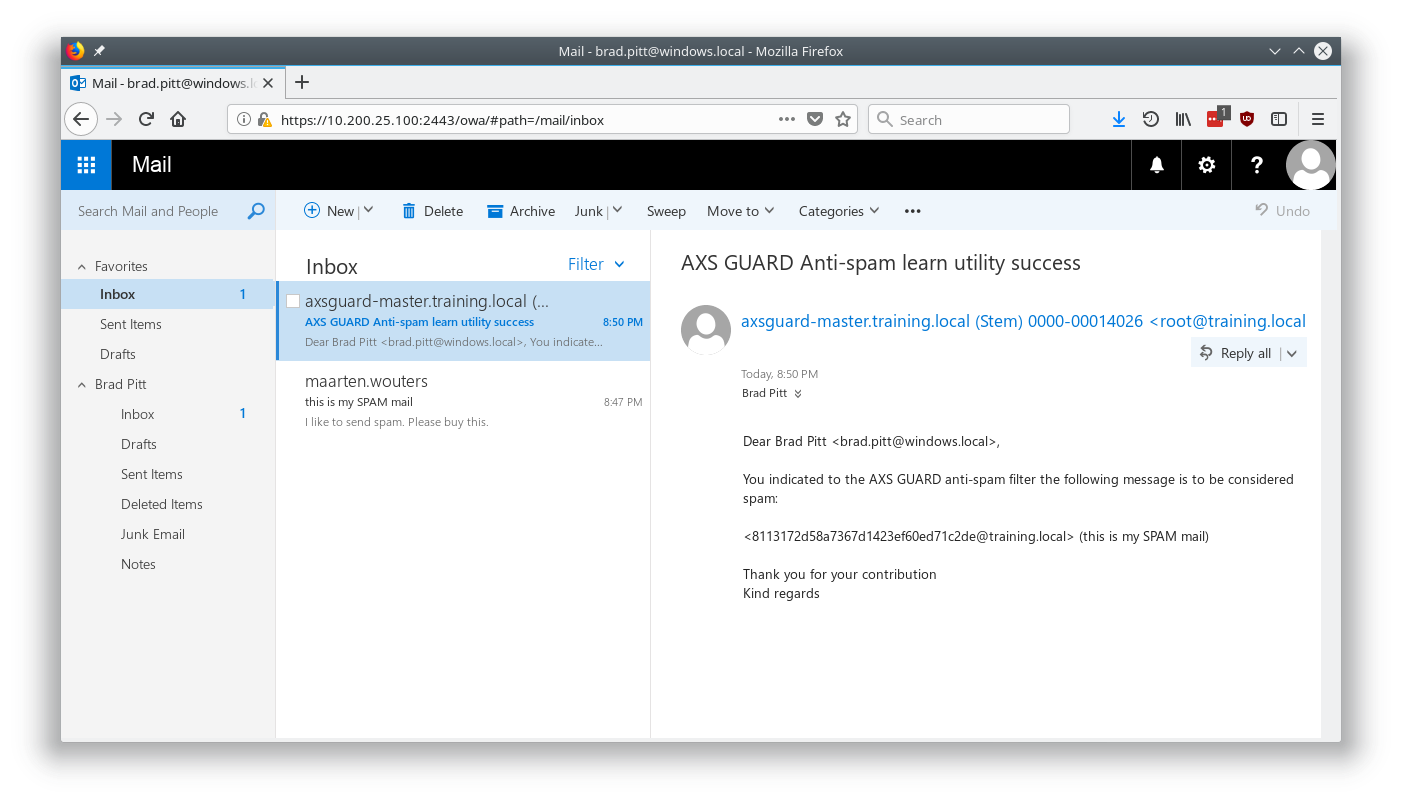
Task: Open the Categories dropdown
Action: point(839,211)
